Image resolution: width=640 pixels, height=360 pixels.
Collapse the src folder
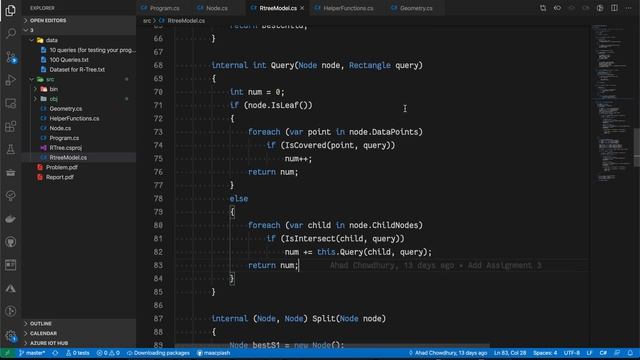click(x=79, y=79)
